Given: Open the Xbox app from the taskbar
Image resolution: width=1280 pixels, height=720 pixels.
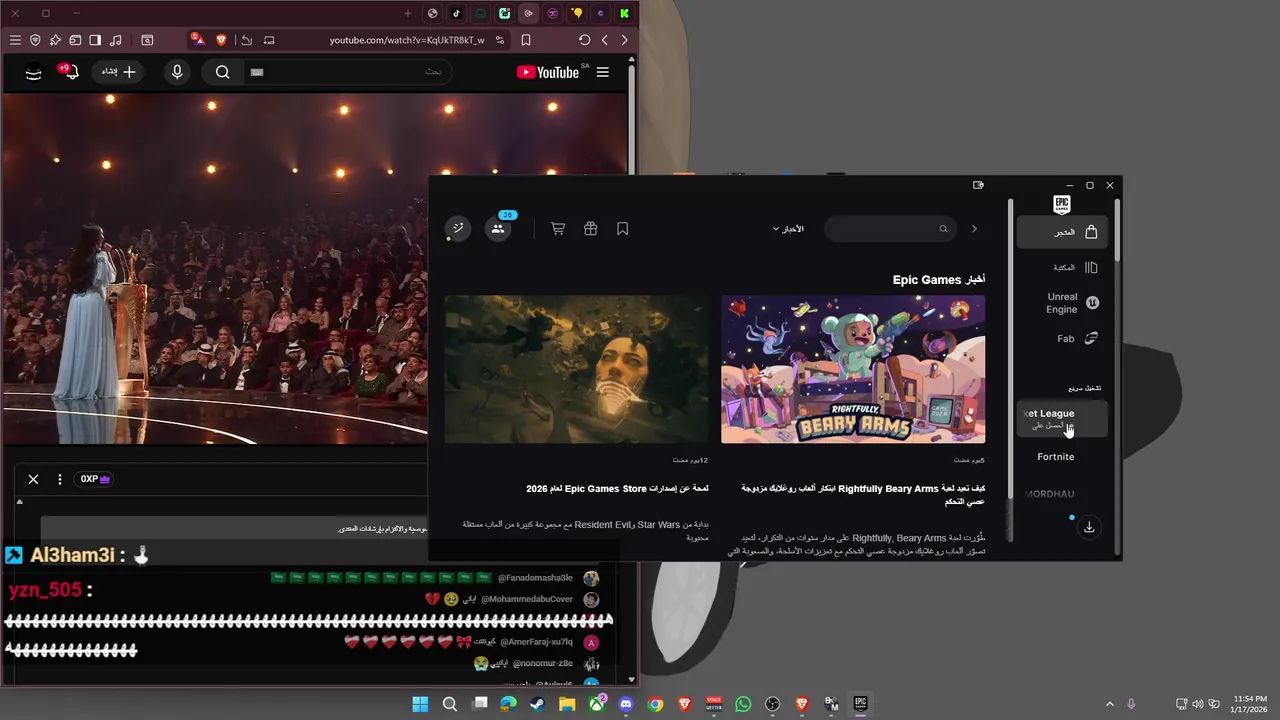Looking at the screenshot, I should click(597, 704).
